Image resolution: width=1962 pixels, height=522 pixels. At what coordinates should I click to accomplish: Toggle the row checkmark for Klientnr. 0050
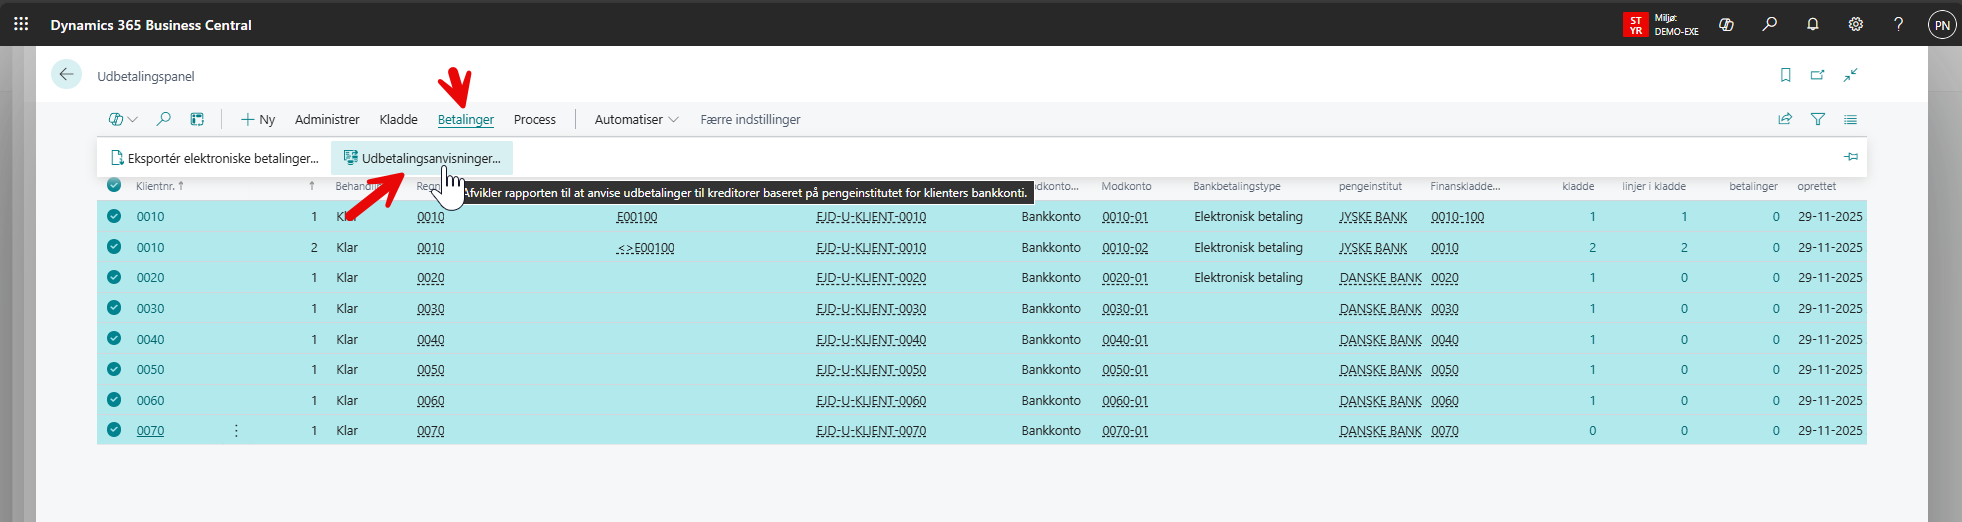(x=114, y=369)
